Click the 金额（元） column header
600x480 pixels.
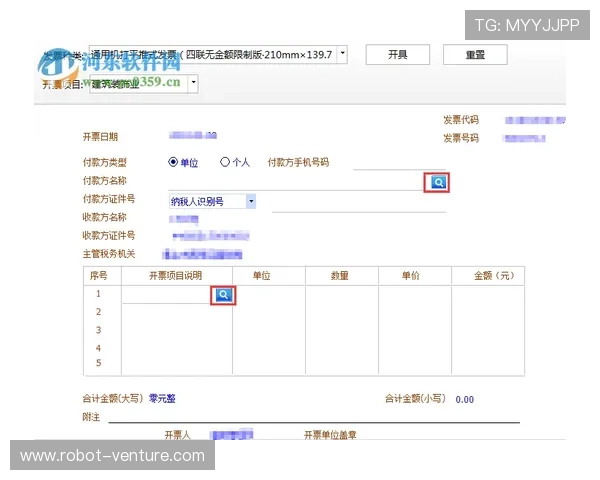(x=494, y=276)
